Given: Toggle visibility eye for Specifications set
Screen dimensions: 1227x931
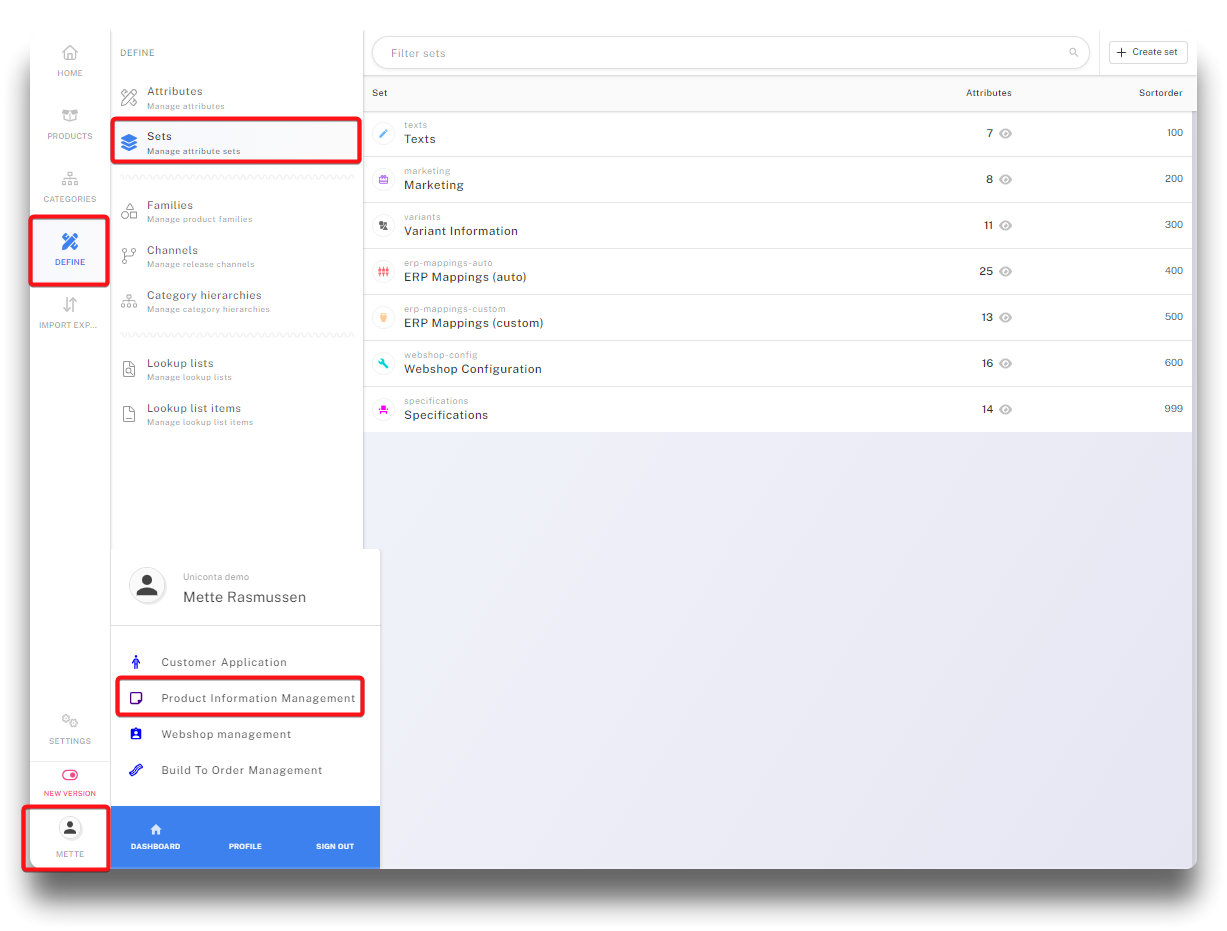Looking at the screenshot, I should pyautogui.click(x=1006, y=410).
